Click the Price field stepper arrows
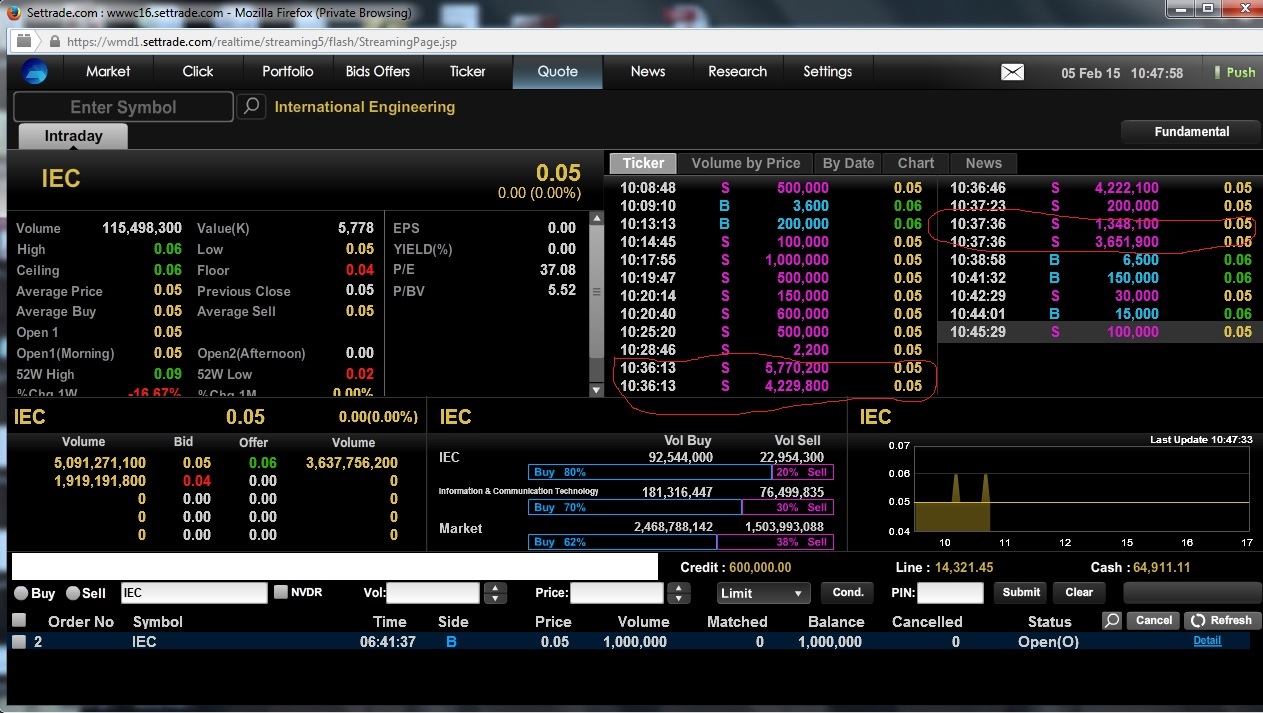Screen dimensions: 1263x713 pos(679,593)
